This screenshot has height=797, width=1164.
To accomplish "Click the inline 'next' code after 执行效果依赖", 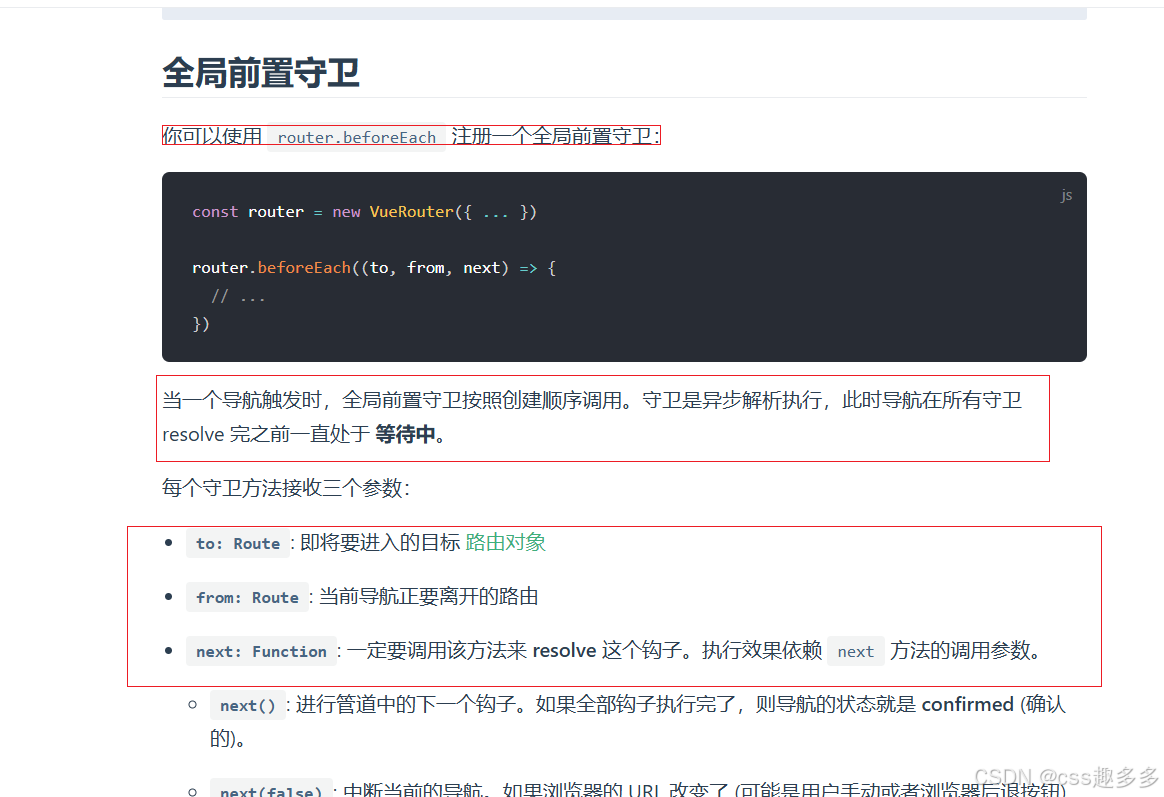I will [x=856, y=652].
